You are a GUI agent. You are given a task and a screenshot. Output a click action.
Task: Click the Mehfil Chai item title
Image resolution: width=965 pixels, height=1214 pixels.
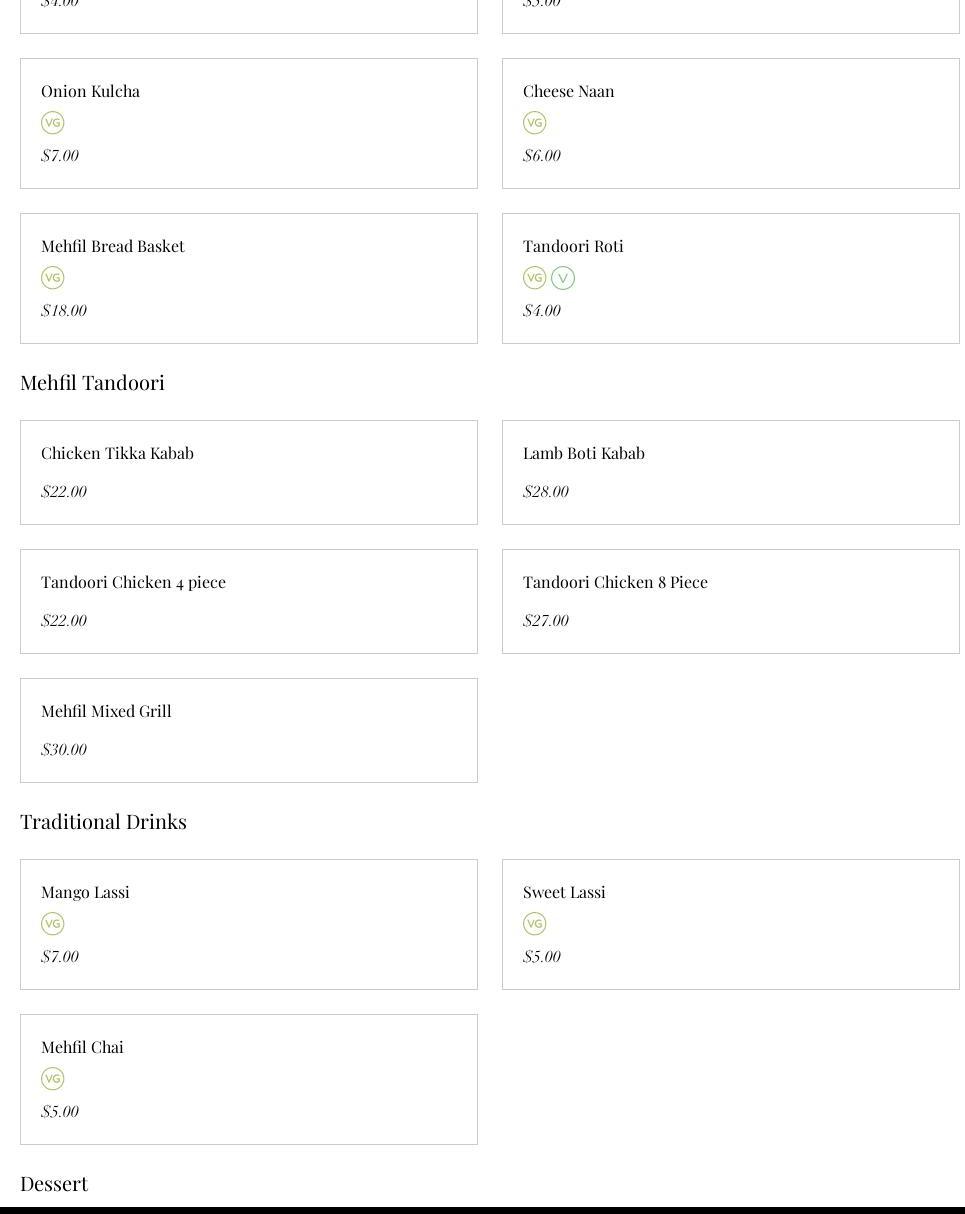(82, 1047)
